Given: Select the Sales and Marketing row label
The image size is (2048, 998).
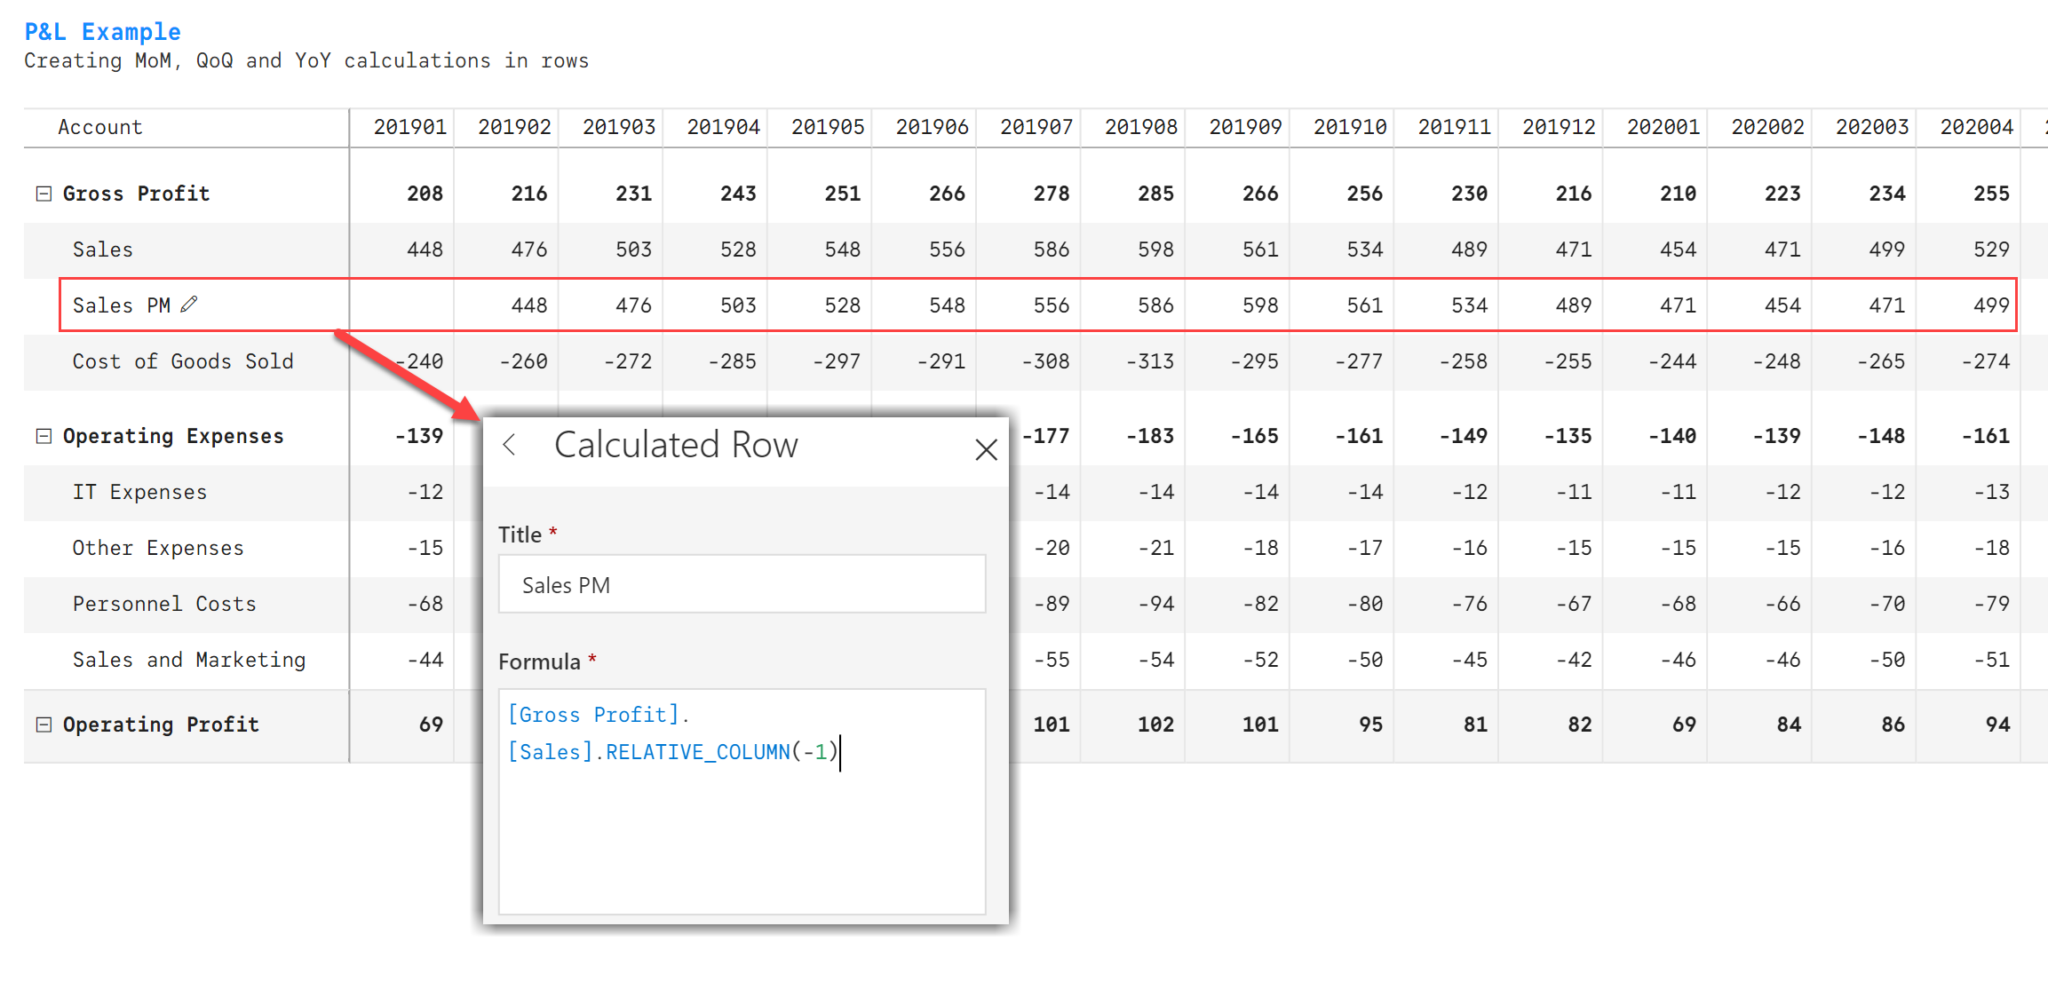Looking at the screenshot, I should tap(189, 659).
